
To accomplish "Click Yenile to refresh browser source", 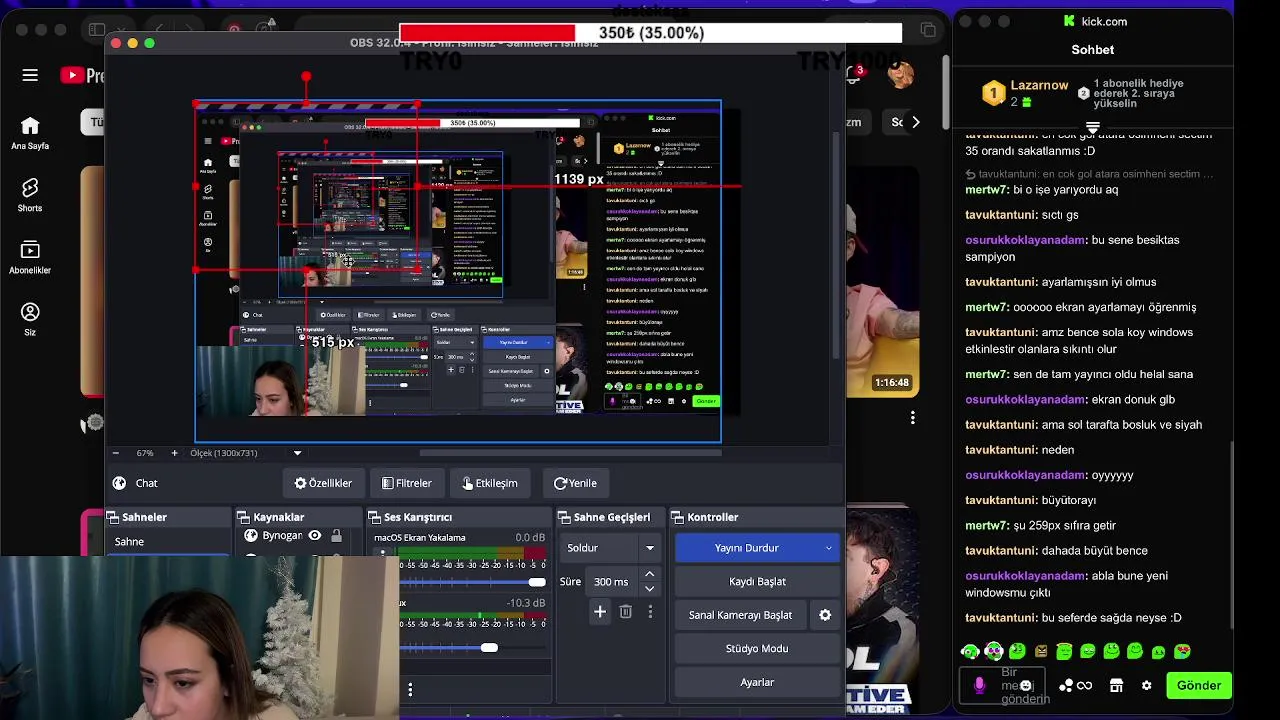I will [x=575, y=483].
